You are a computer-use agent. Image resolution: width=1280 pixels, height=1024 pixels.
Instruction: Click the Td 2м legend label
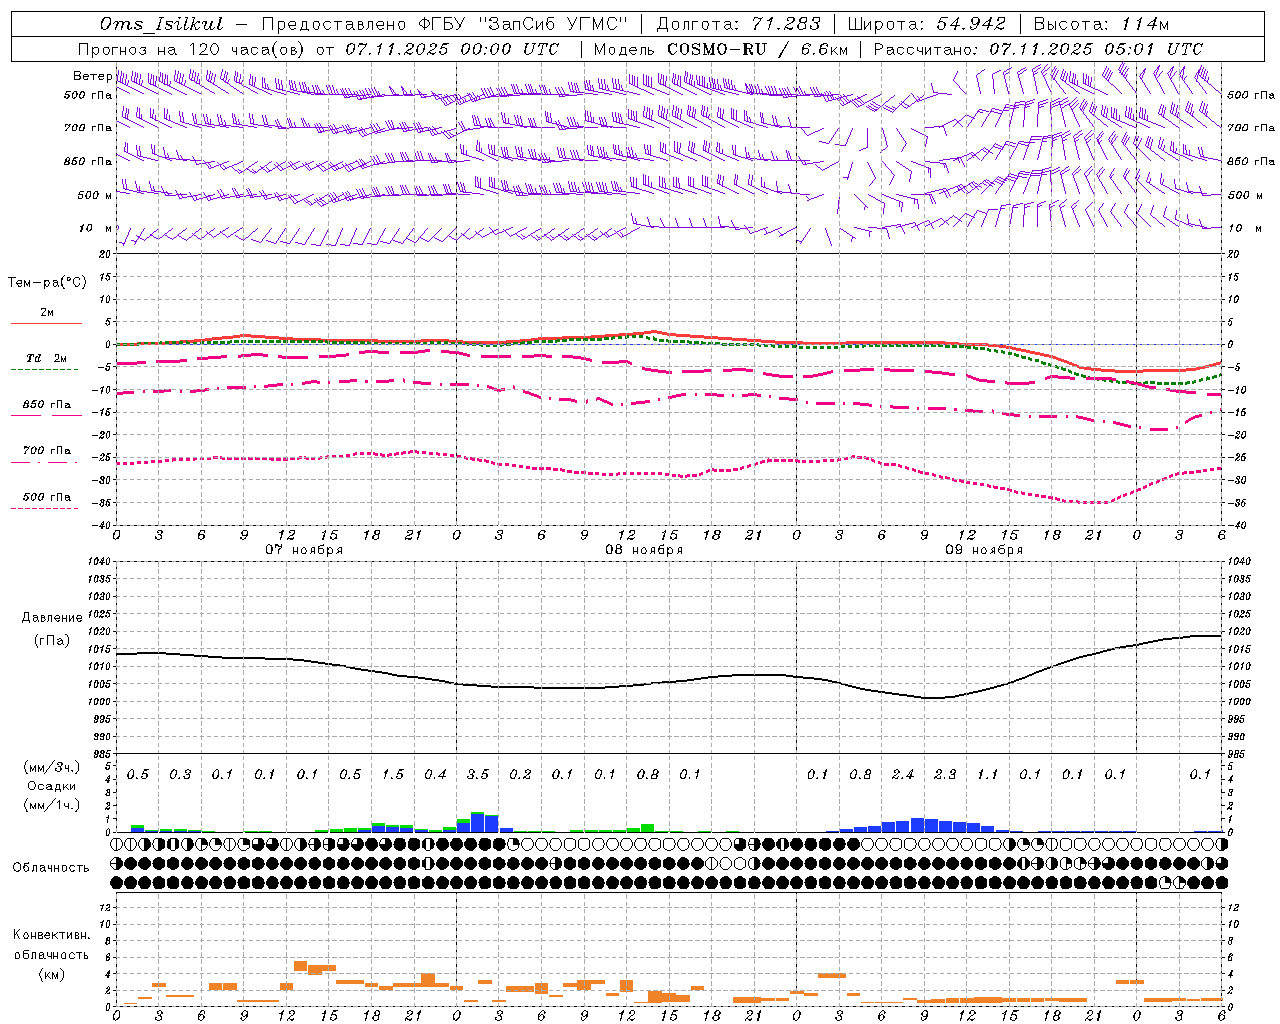(47, 358)
